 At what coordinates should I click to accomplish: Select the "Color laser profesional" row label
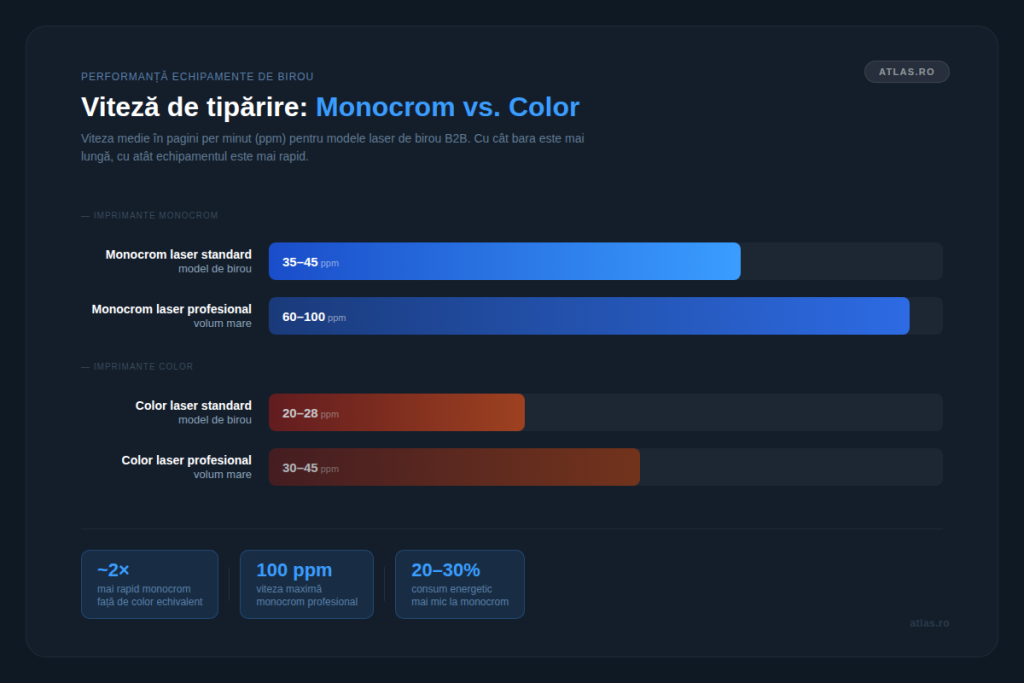186,461
